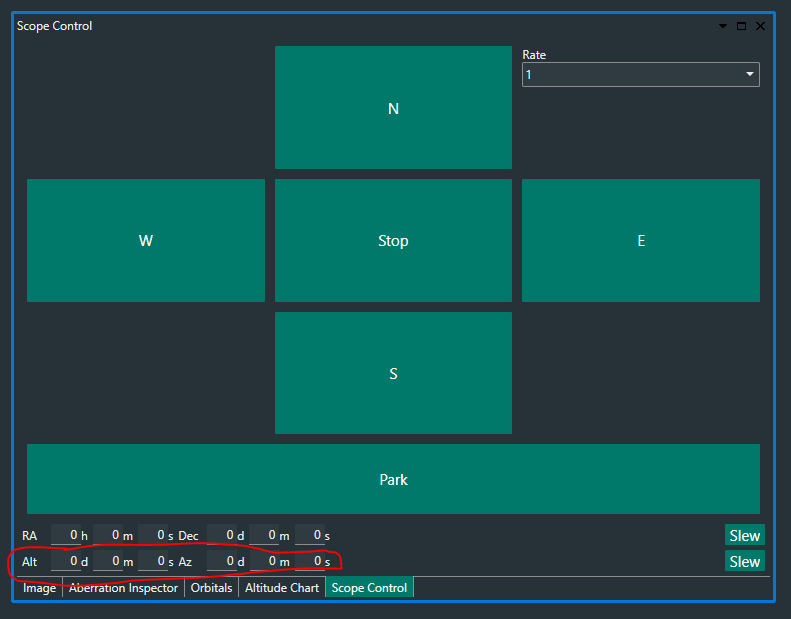
Task: Click the Az label
Action: tap(185, 561)
